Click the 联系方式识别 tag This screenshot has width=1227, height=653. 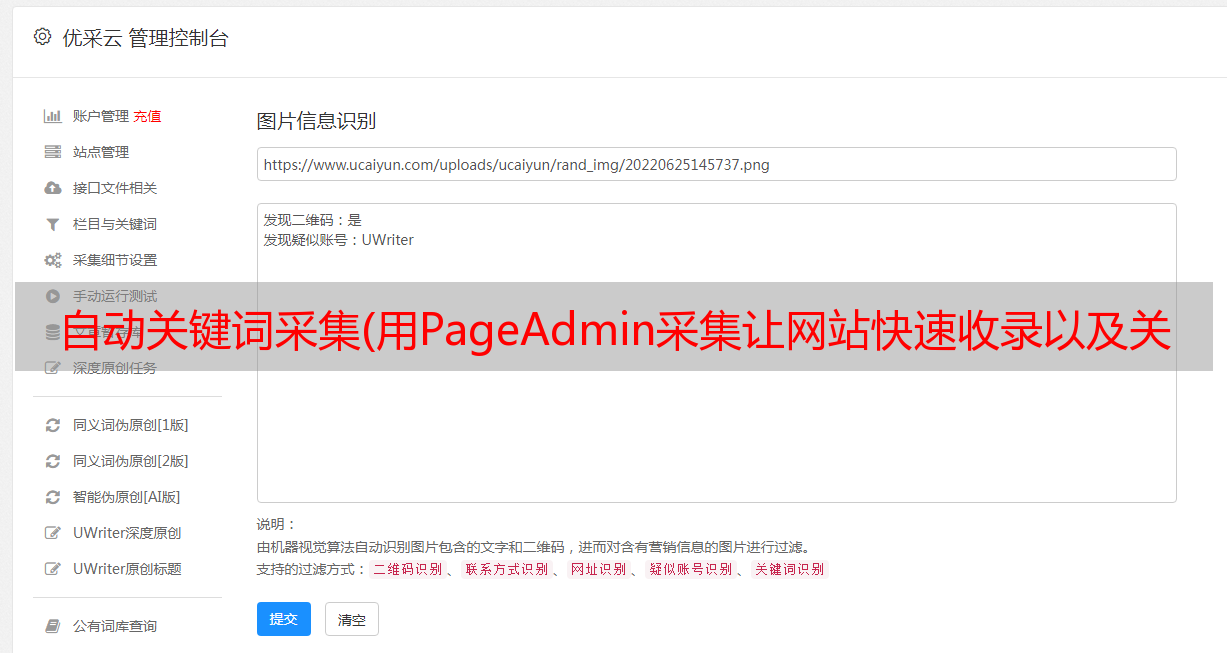click(x=506, y=569)
